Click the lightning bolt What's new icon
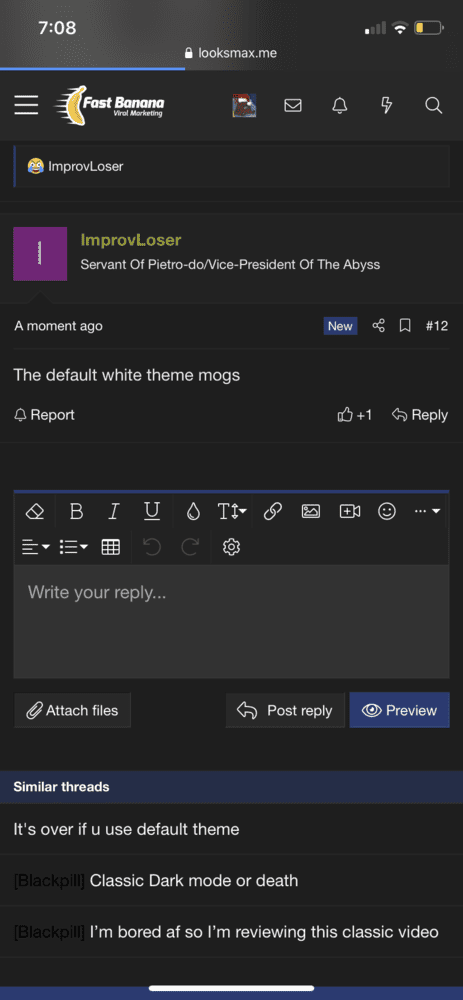Image resolution: width=463 pixels, height=1000 pixels. coord(386,105)
